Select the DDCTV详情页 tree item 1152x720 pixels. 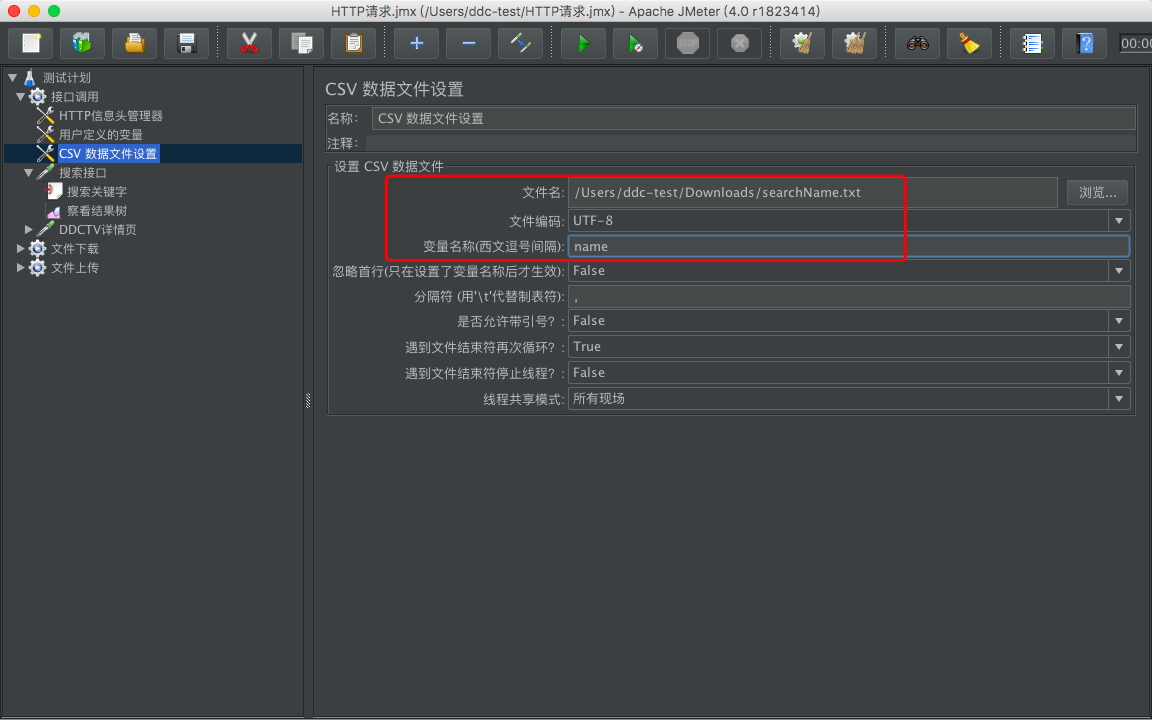[97, 230]
